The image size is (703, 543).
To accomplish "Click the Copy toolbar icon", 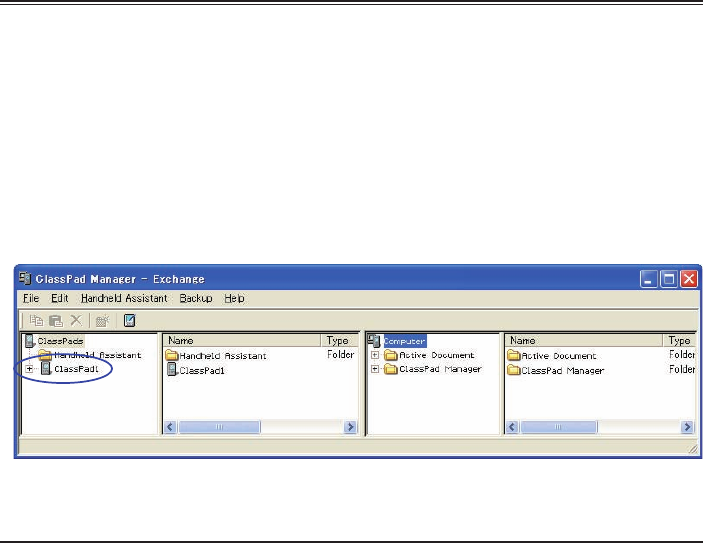I will click(36, 321).
